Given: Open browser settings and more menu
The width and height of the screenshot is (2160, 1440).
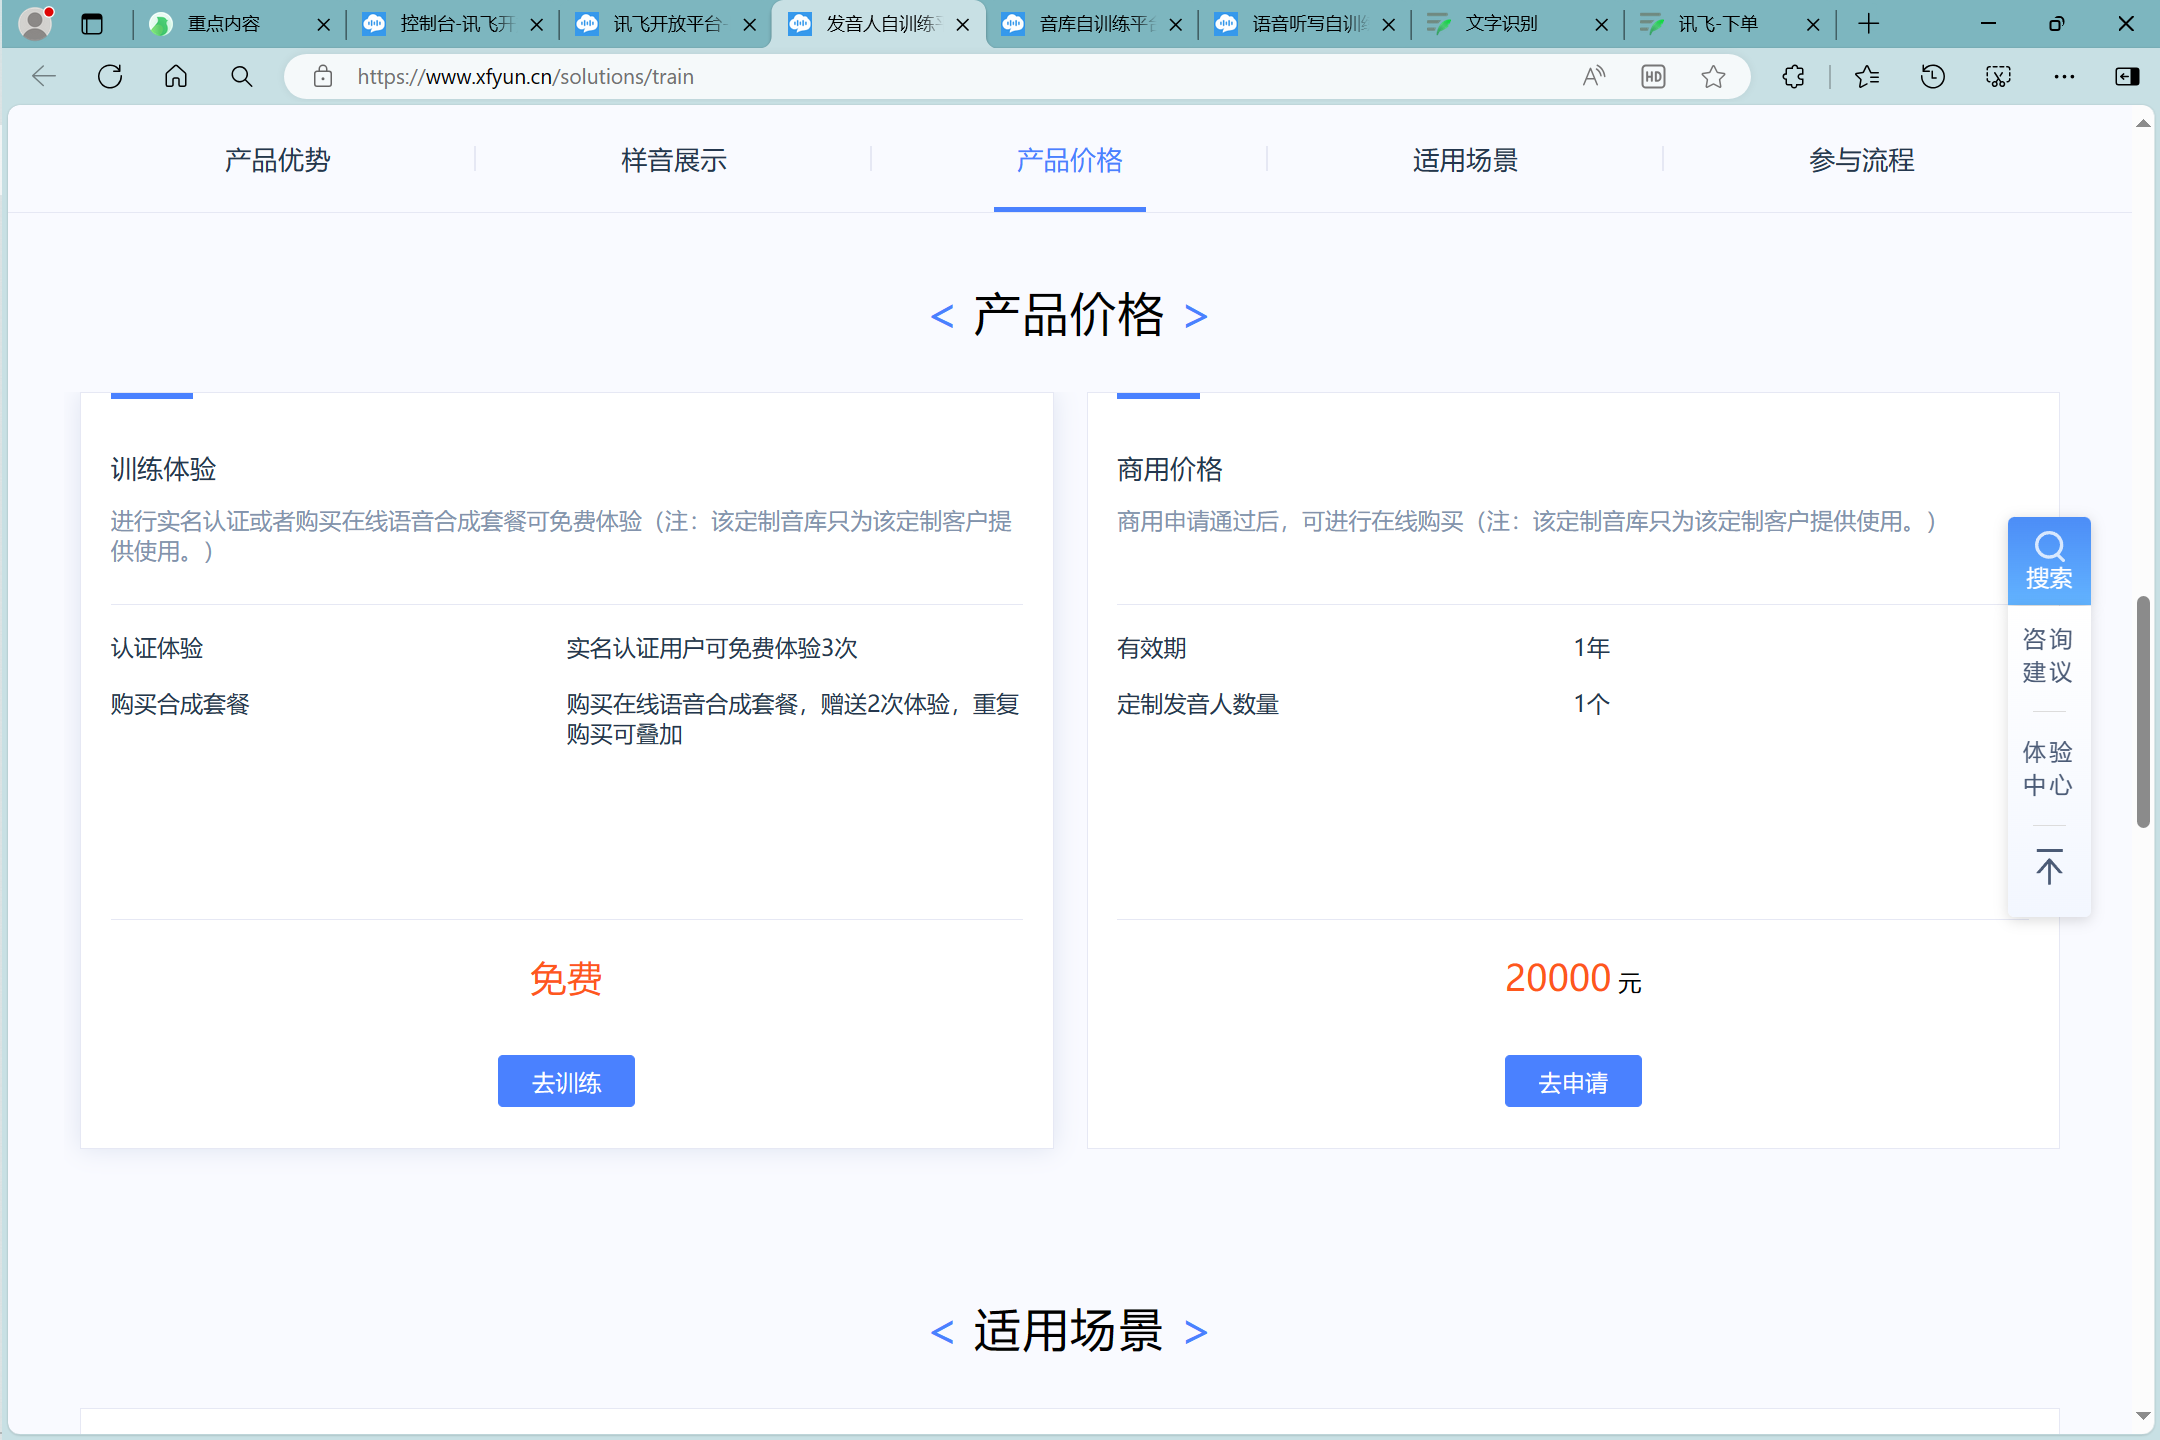Looking at the screenshot, I should tap(2064, 77).
